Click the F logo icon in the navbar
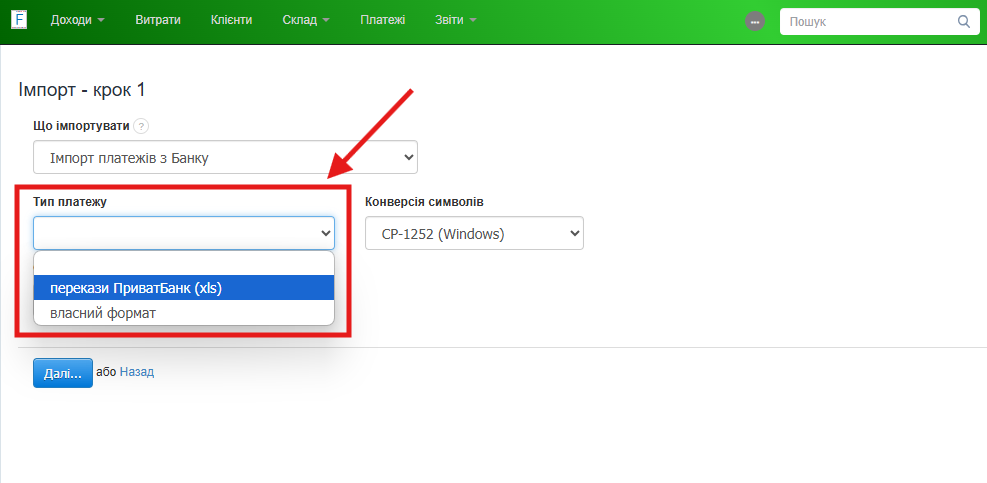Image resolution: width=987 pixels, height=483 pixels. point(19,20)
